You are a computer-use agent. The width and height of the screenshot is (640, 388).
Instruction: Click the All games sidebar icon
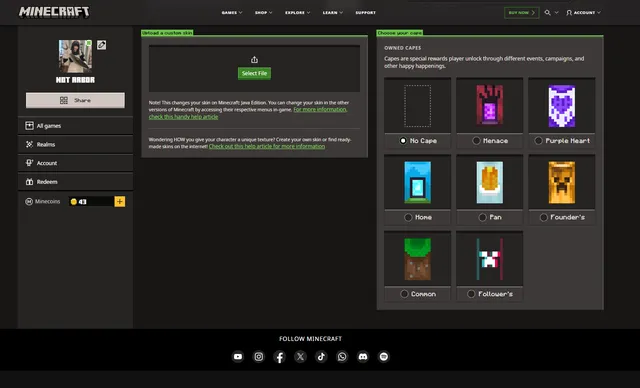[29, 126]
